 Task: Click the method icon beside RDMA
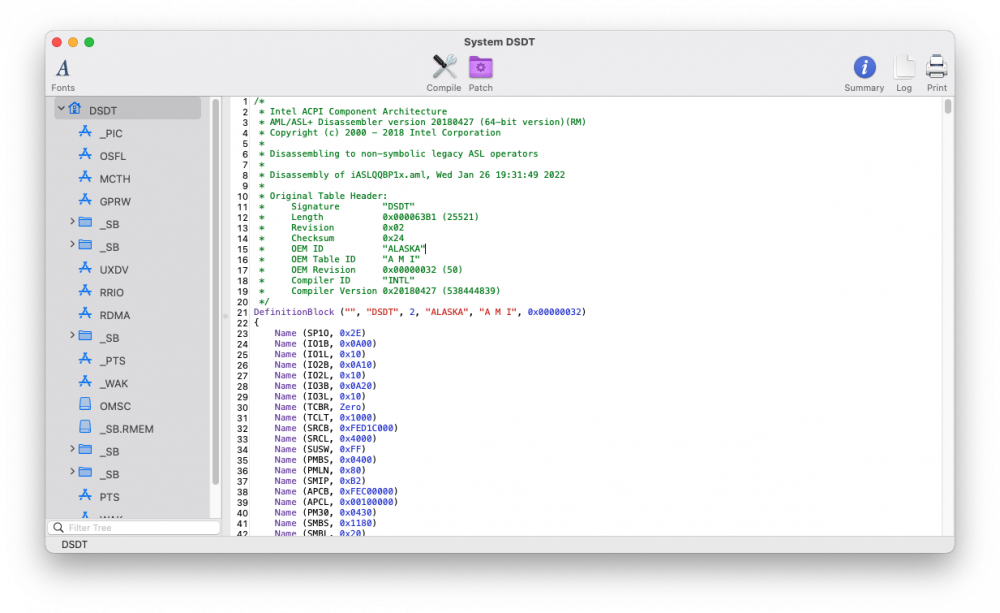pos(85,314)
